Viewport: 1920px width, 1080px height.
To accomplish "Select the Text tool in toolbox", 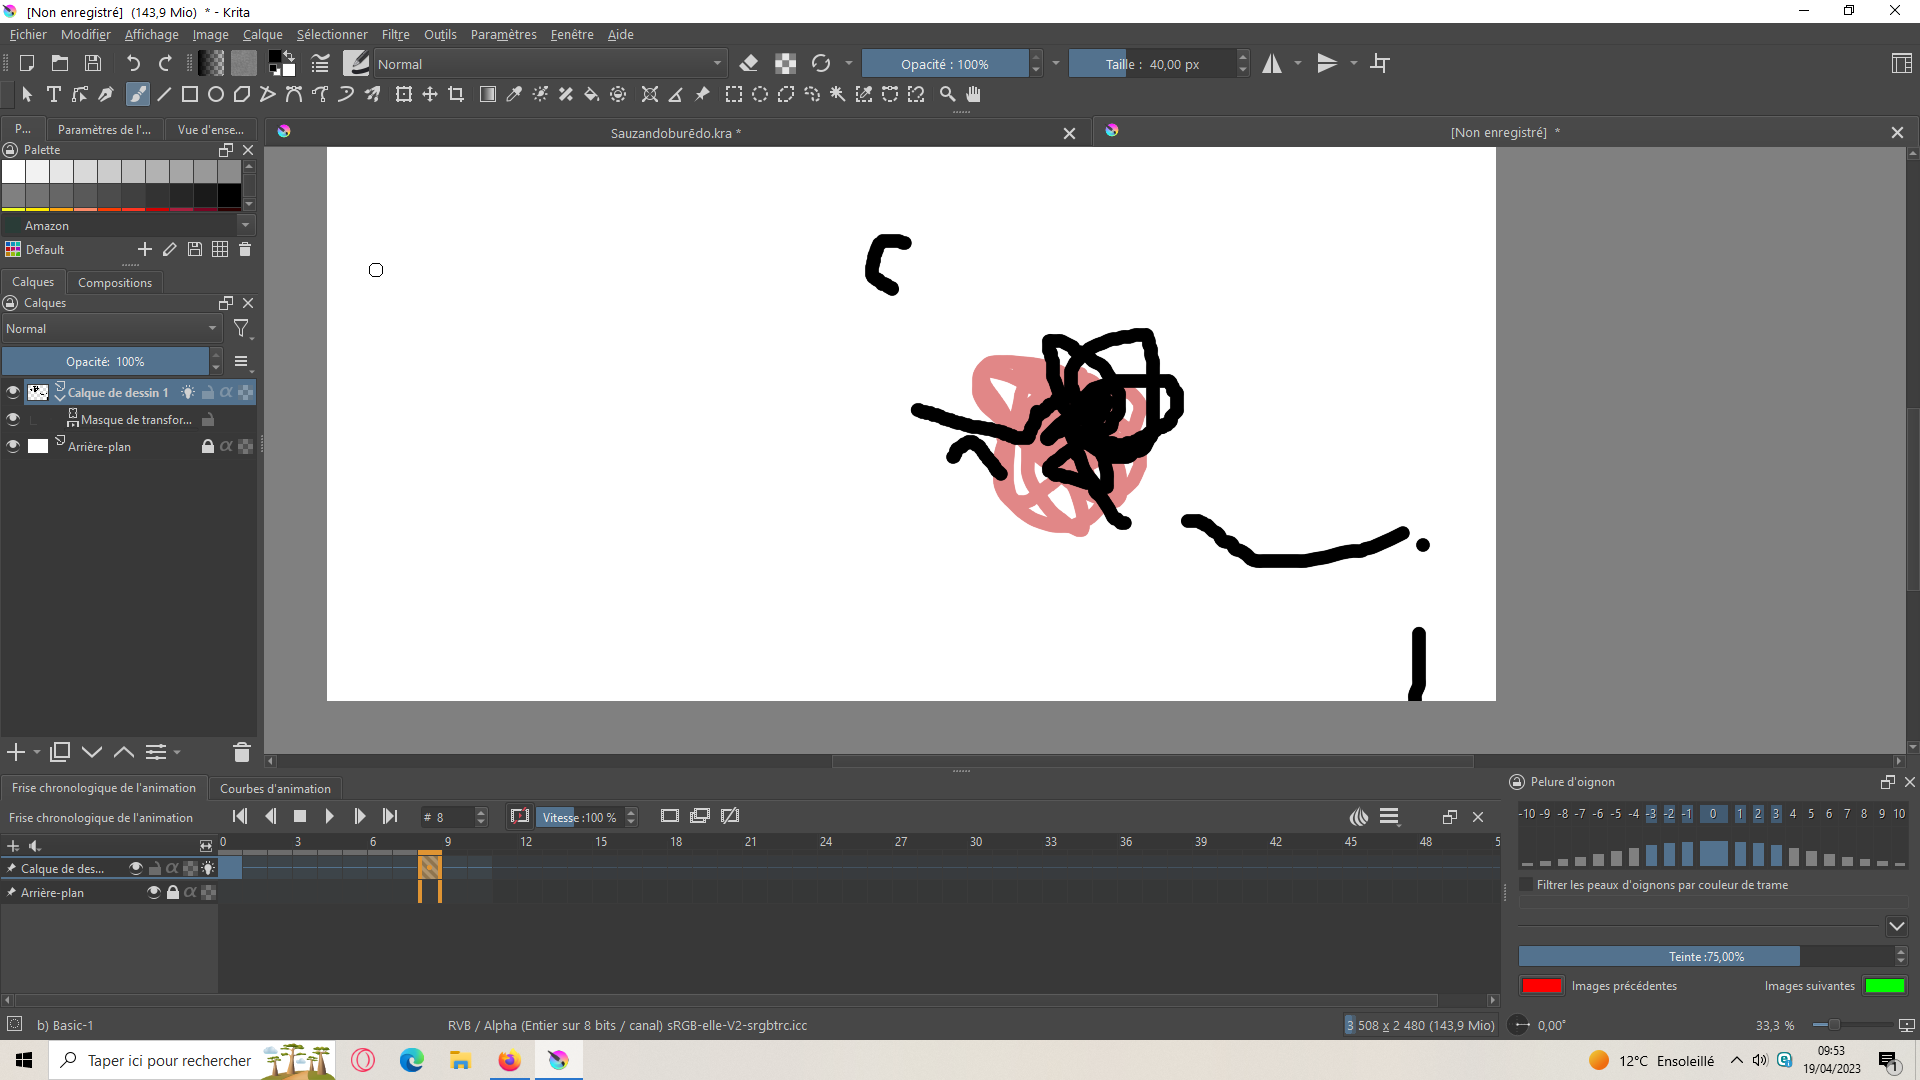I will pyautogui.click(x=54, y=94).
